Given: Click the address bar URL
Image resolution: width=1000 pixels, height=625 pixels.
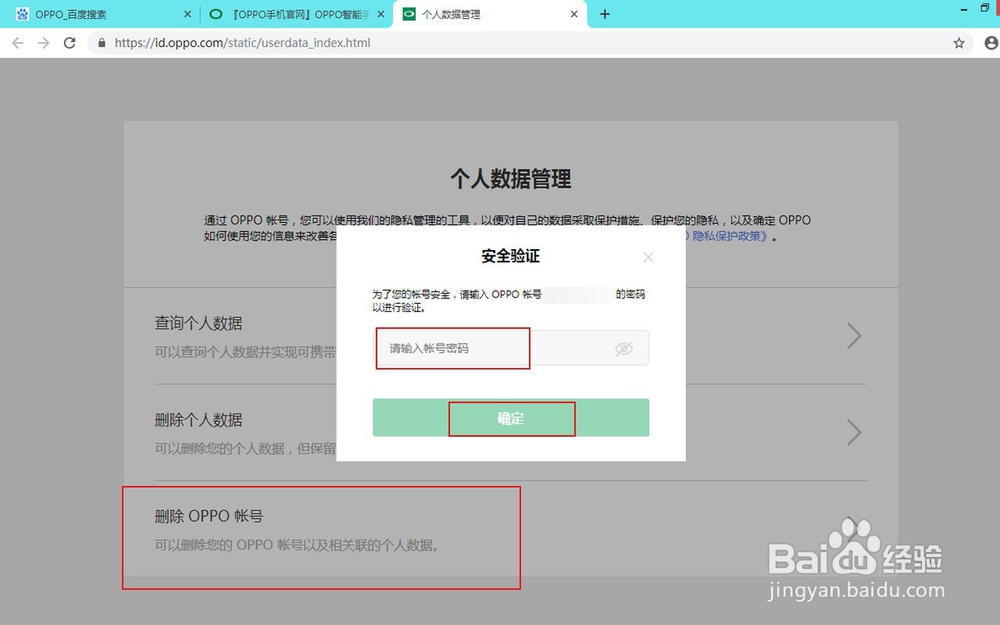Looking at the screenshot, I should (242, 43).
